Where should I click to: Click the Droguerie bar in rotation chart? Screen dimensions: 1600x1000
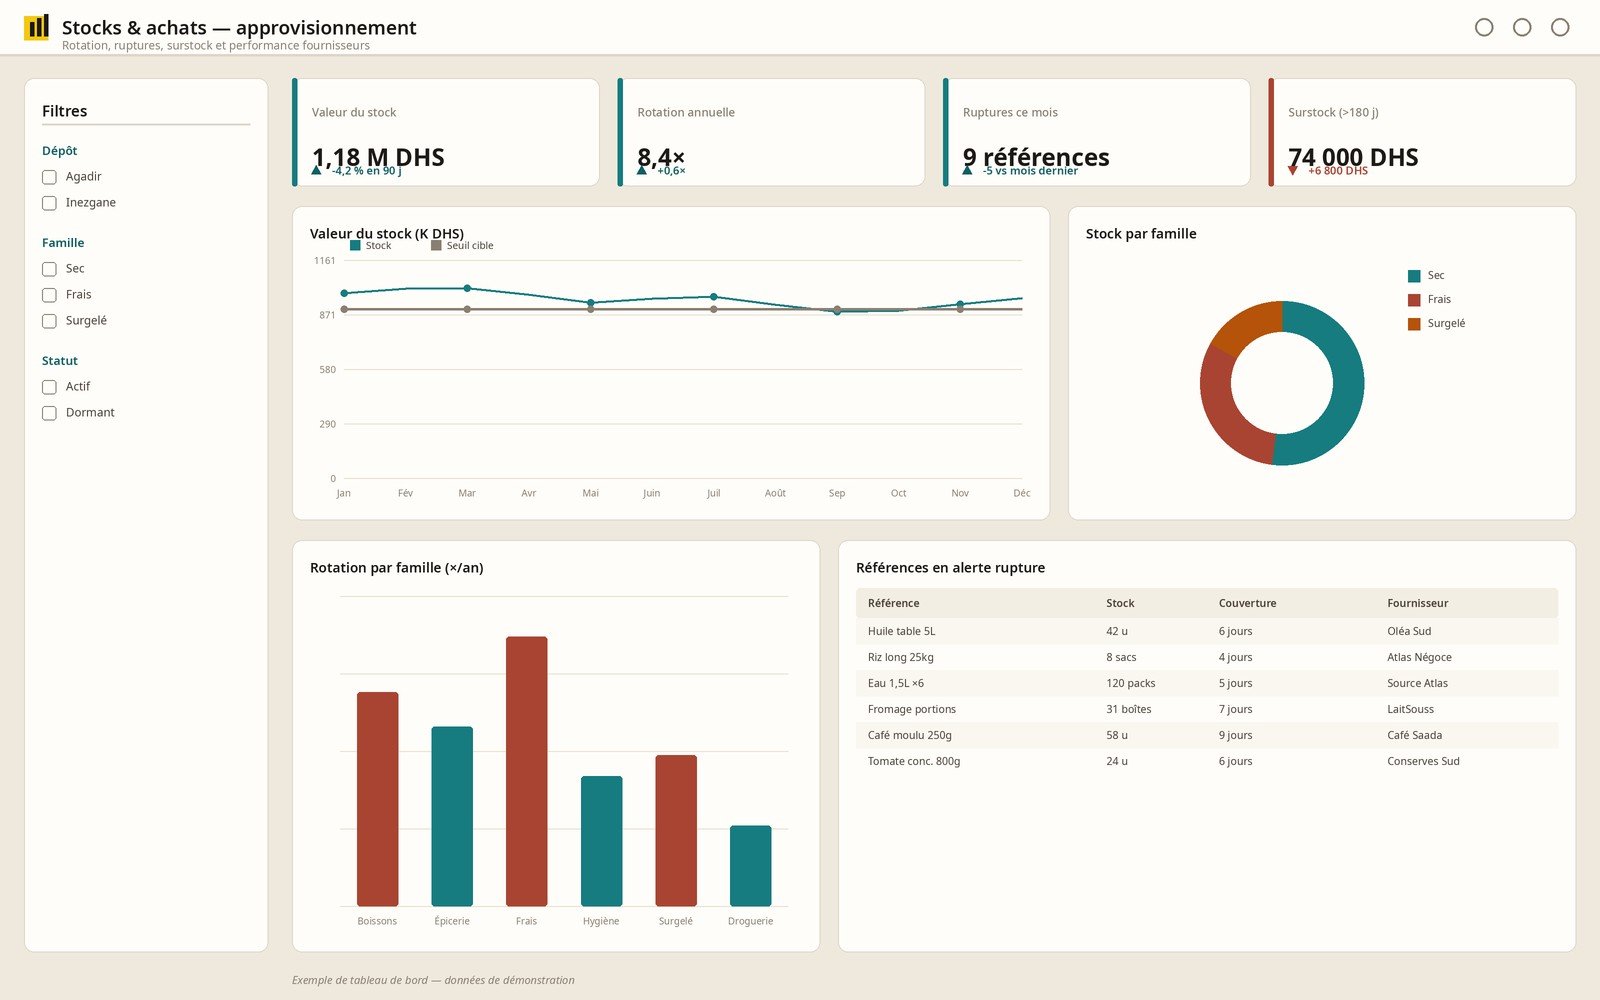pos(751,866)
